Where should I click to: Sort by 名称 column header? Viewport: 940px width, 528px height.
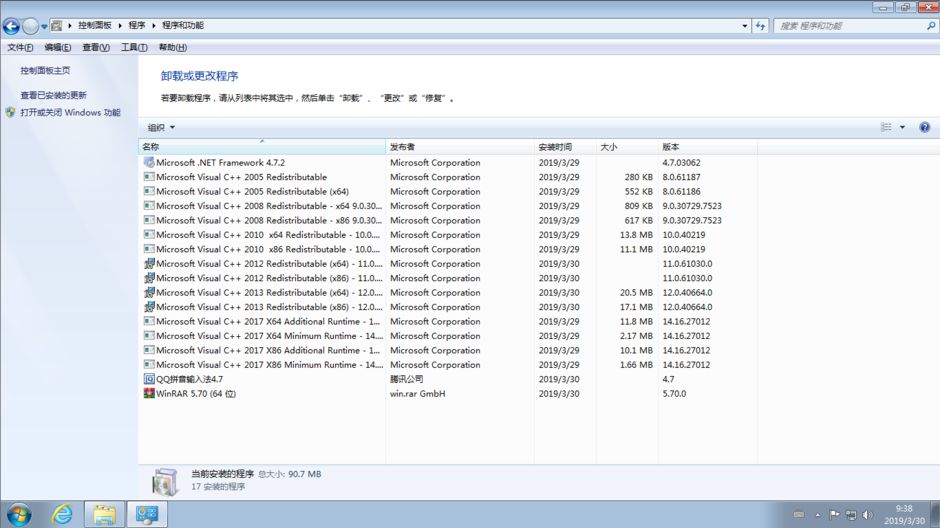[x=261, y=147]
